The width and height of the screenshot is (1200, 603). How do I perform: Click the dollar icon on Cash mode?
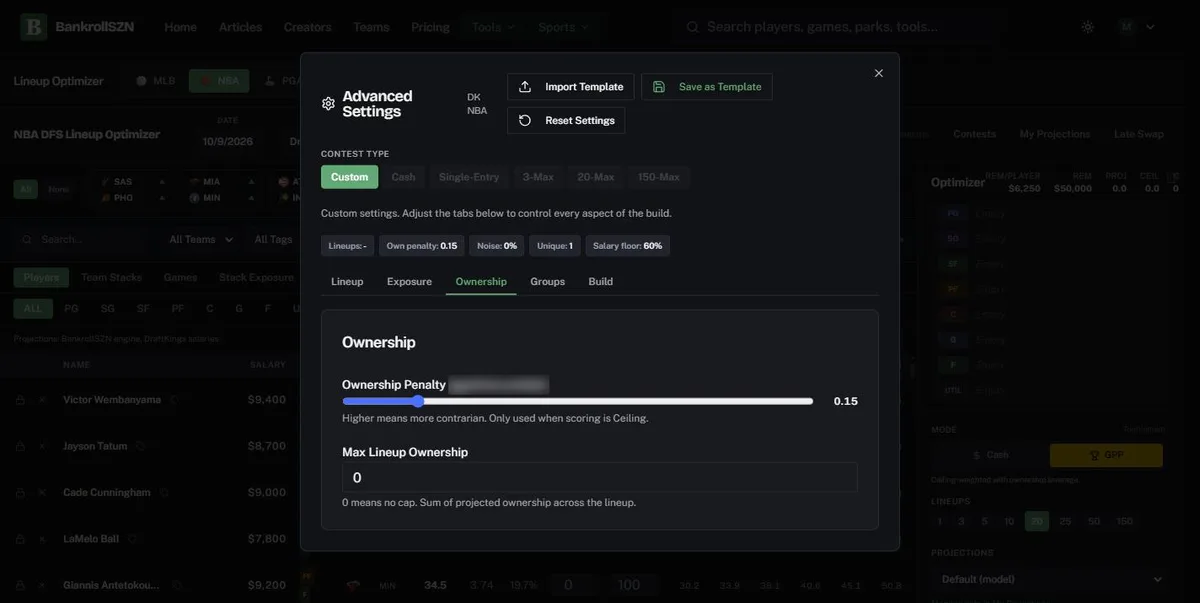click(x=977, y=455)
